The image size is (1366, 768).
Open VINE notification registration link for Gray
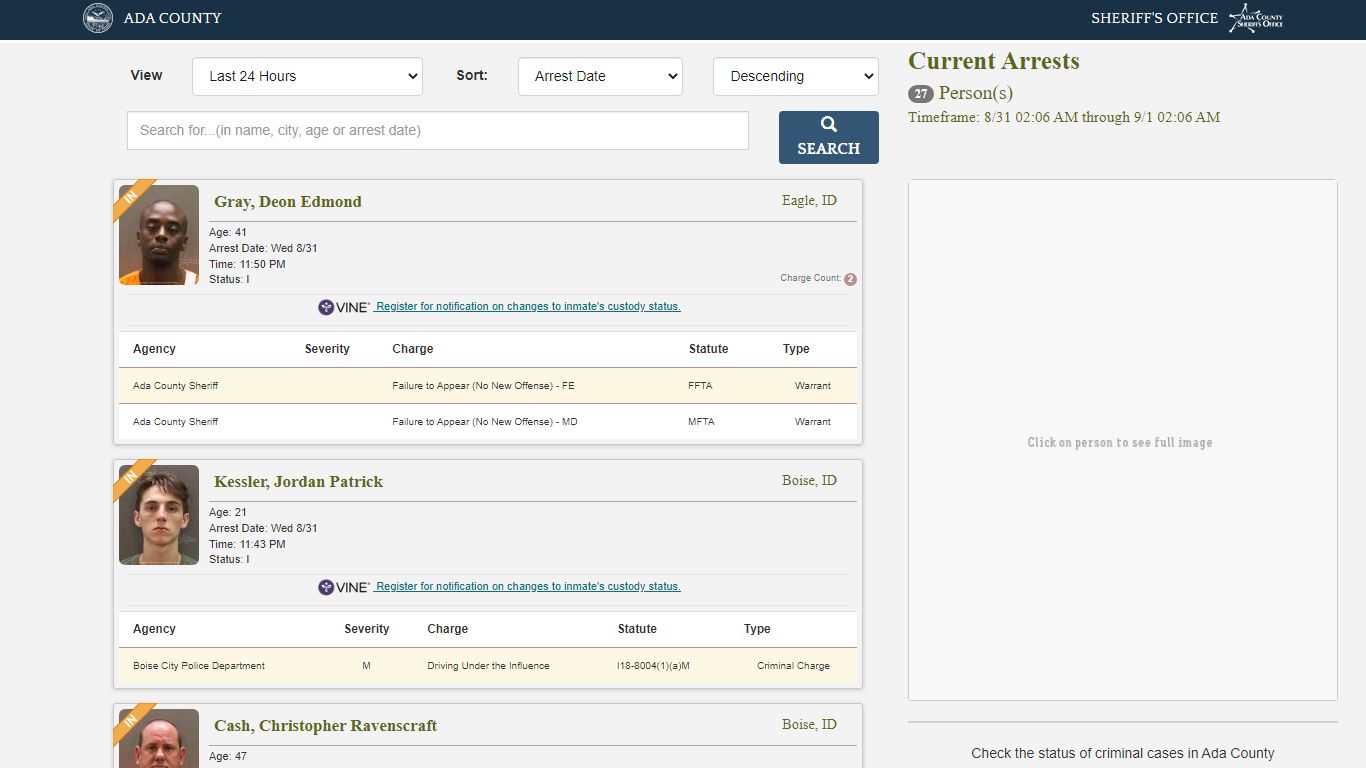pos(528,307)
